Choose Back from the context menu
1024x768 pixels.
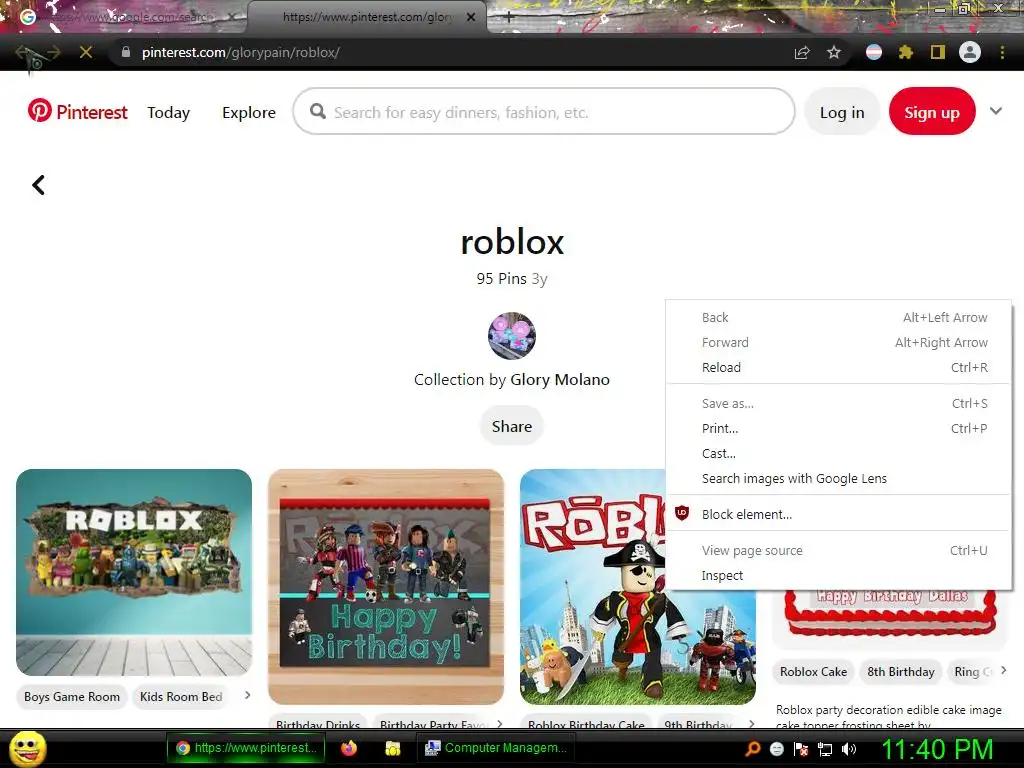tap(839, 317)
